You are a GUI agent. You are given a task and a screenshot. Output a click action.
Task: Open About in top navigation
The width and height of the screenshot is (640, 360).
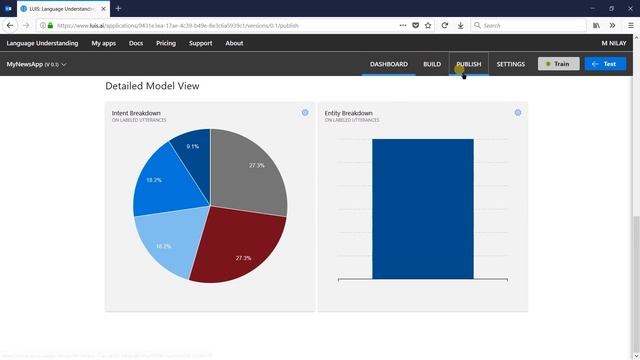[x=234, y=43]
